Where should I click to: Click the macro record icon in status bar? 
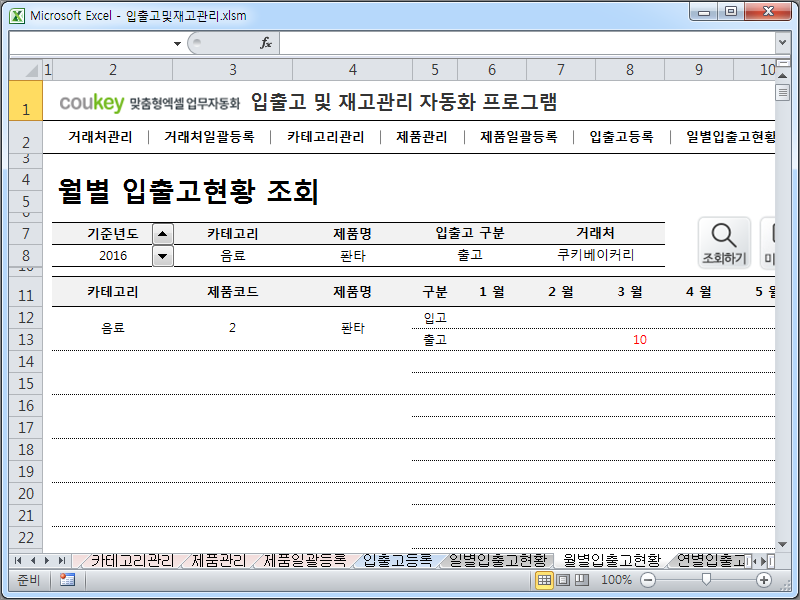coord(67,580)
